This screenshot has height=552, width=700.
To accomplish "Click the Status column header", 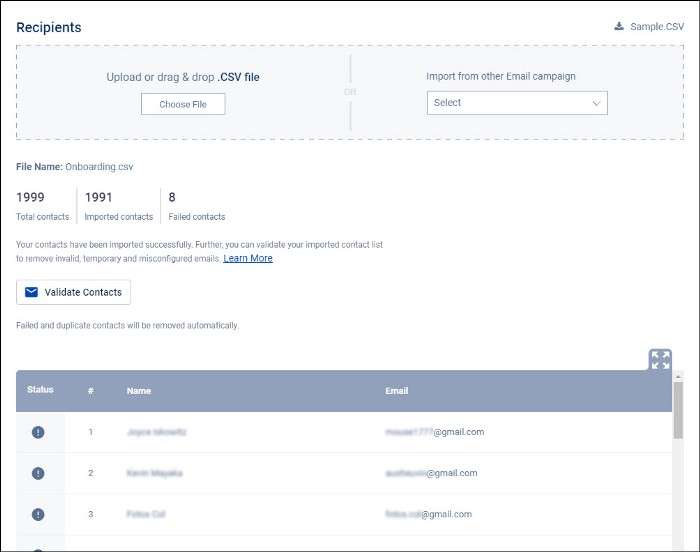I will click(x=40, y=390).
